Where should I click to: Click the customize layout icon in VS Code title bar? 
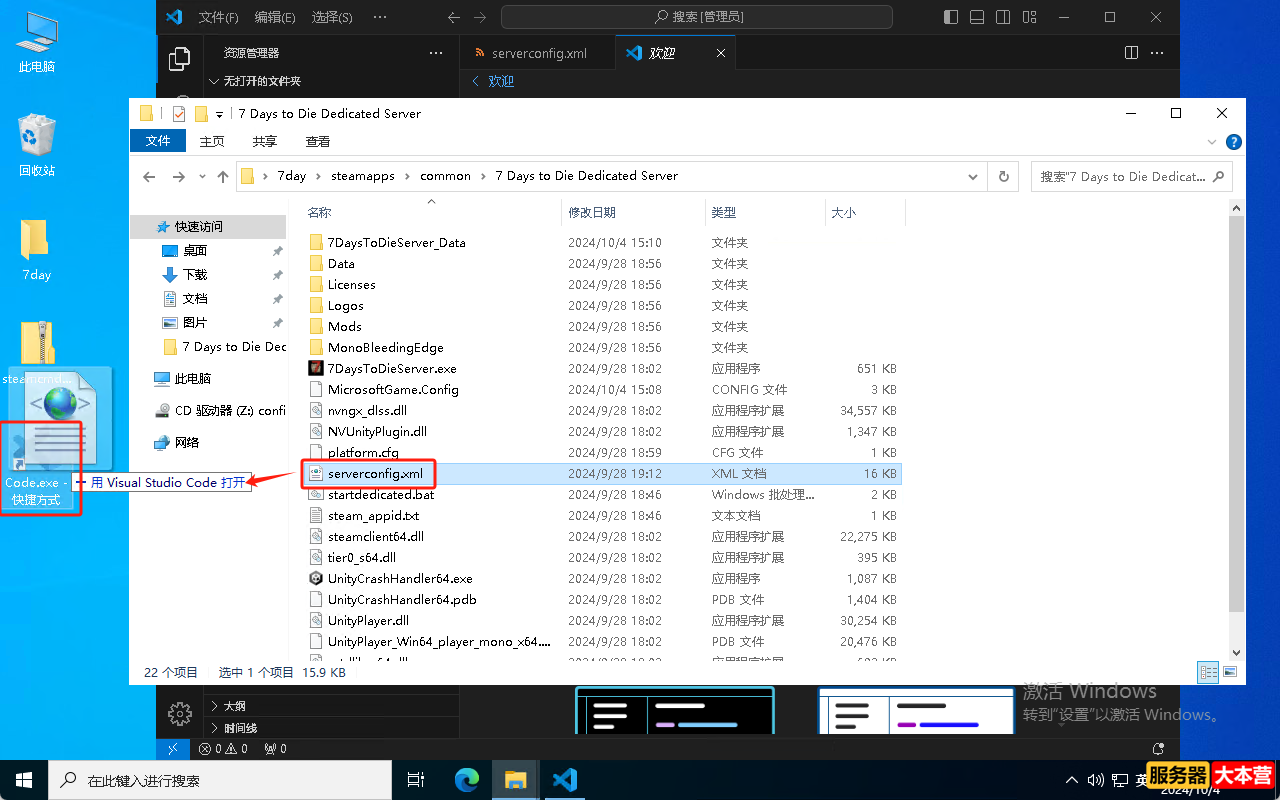pyautogui.click(x=1028, y=17)
